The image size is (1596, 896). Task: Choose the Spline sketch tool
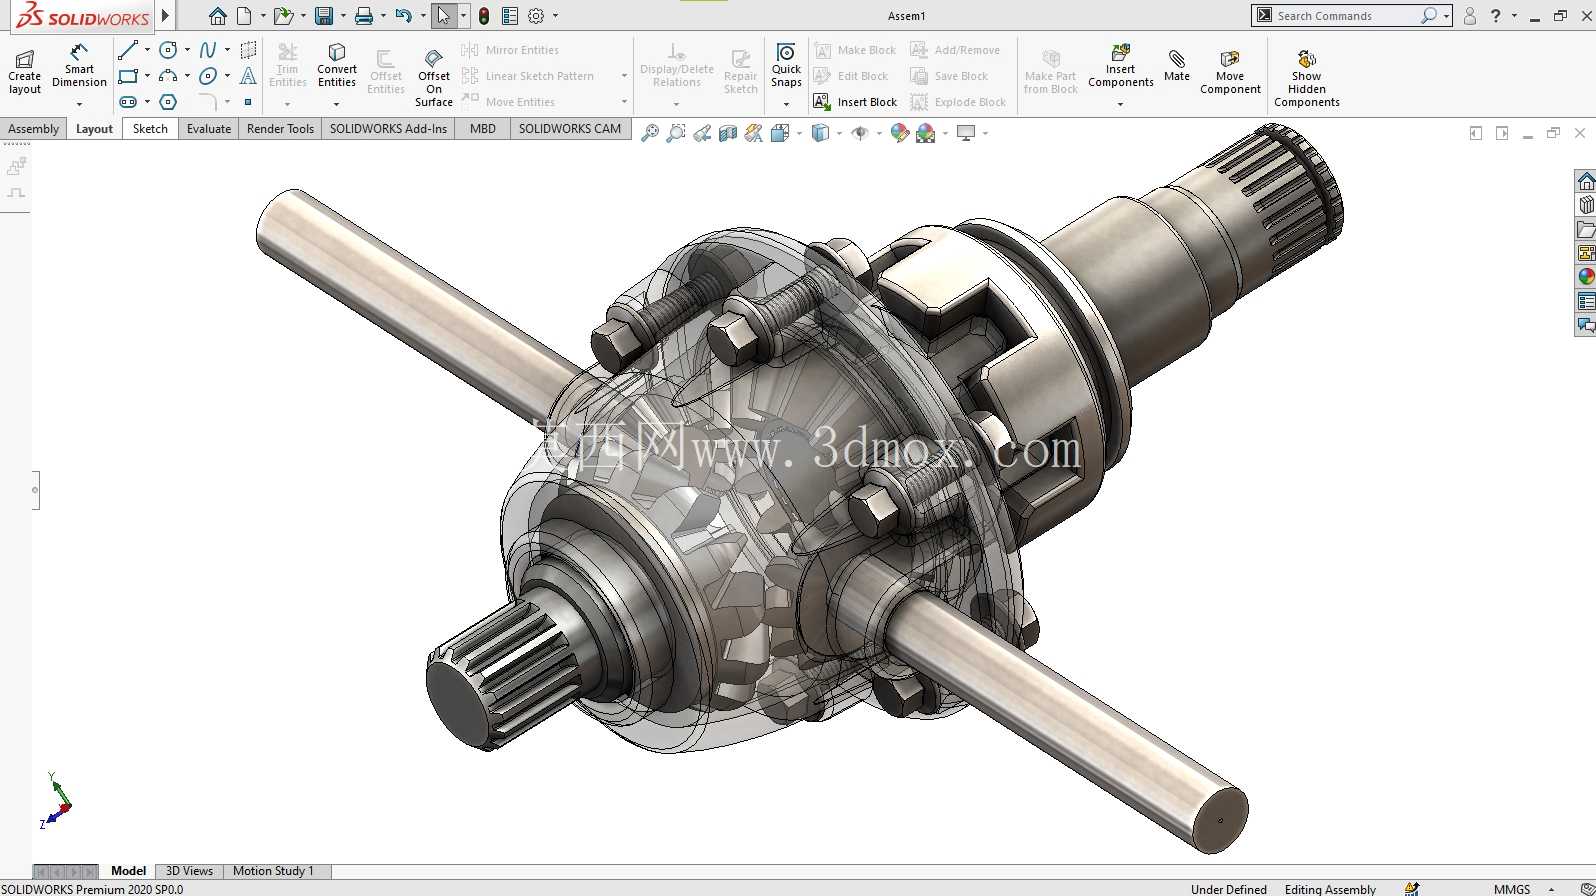pos(208,50)
